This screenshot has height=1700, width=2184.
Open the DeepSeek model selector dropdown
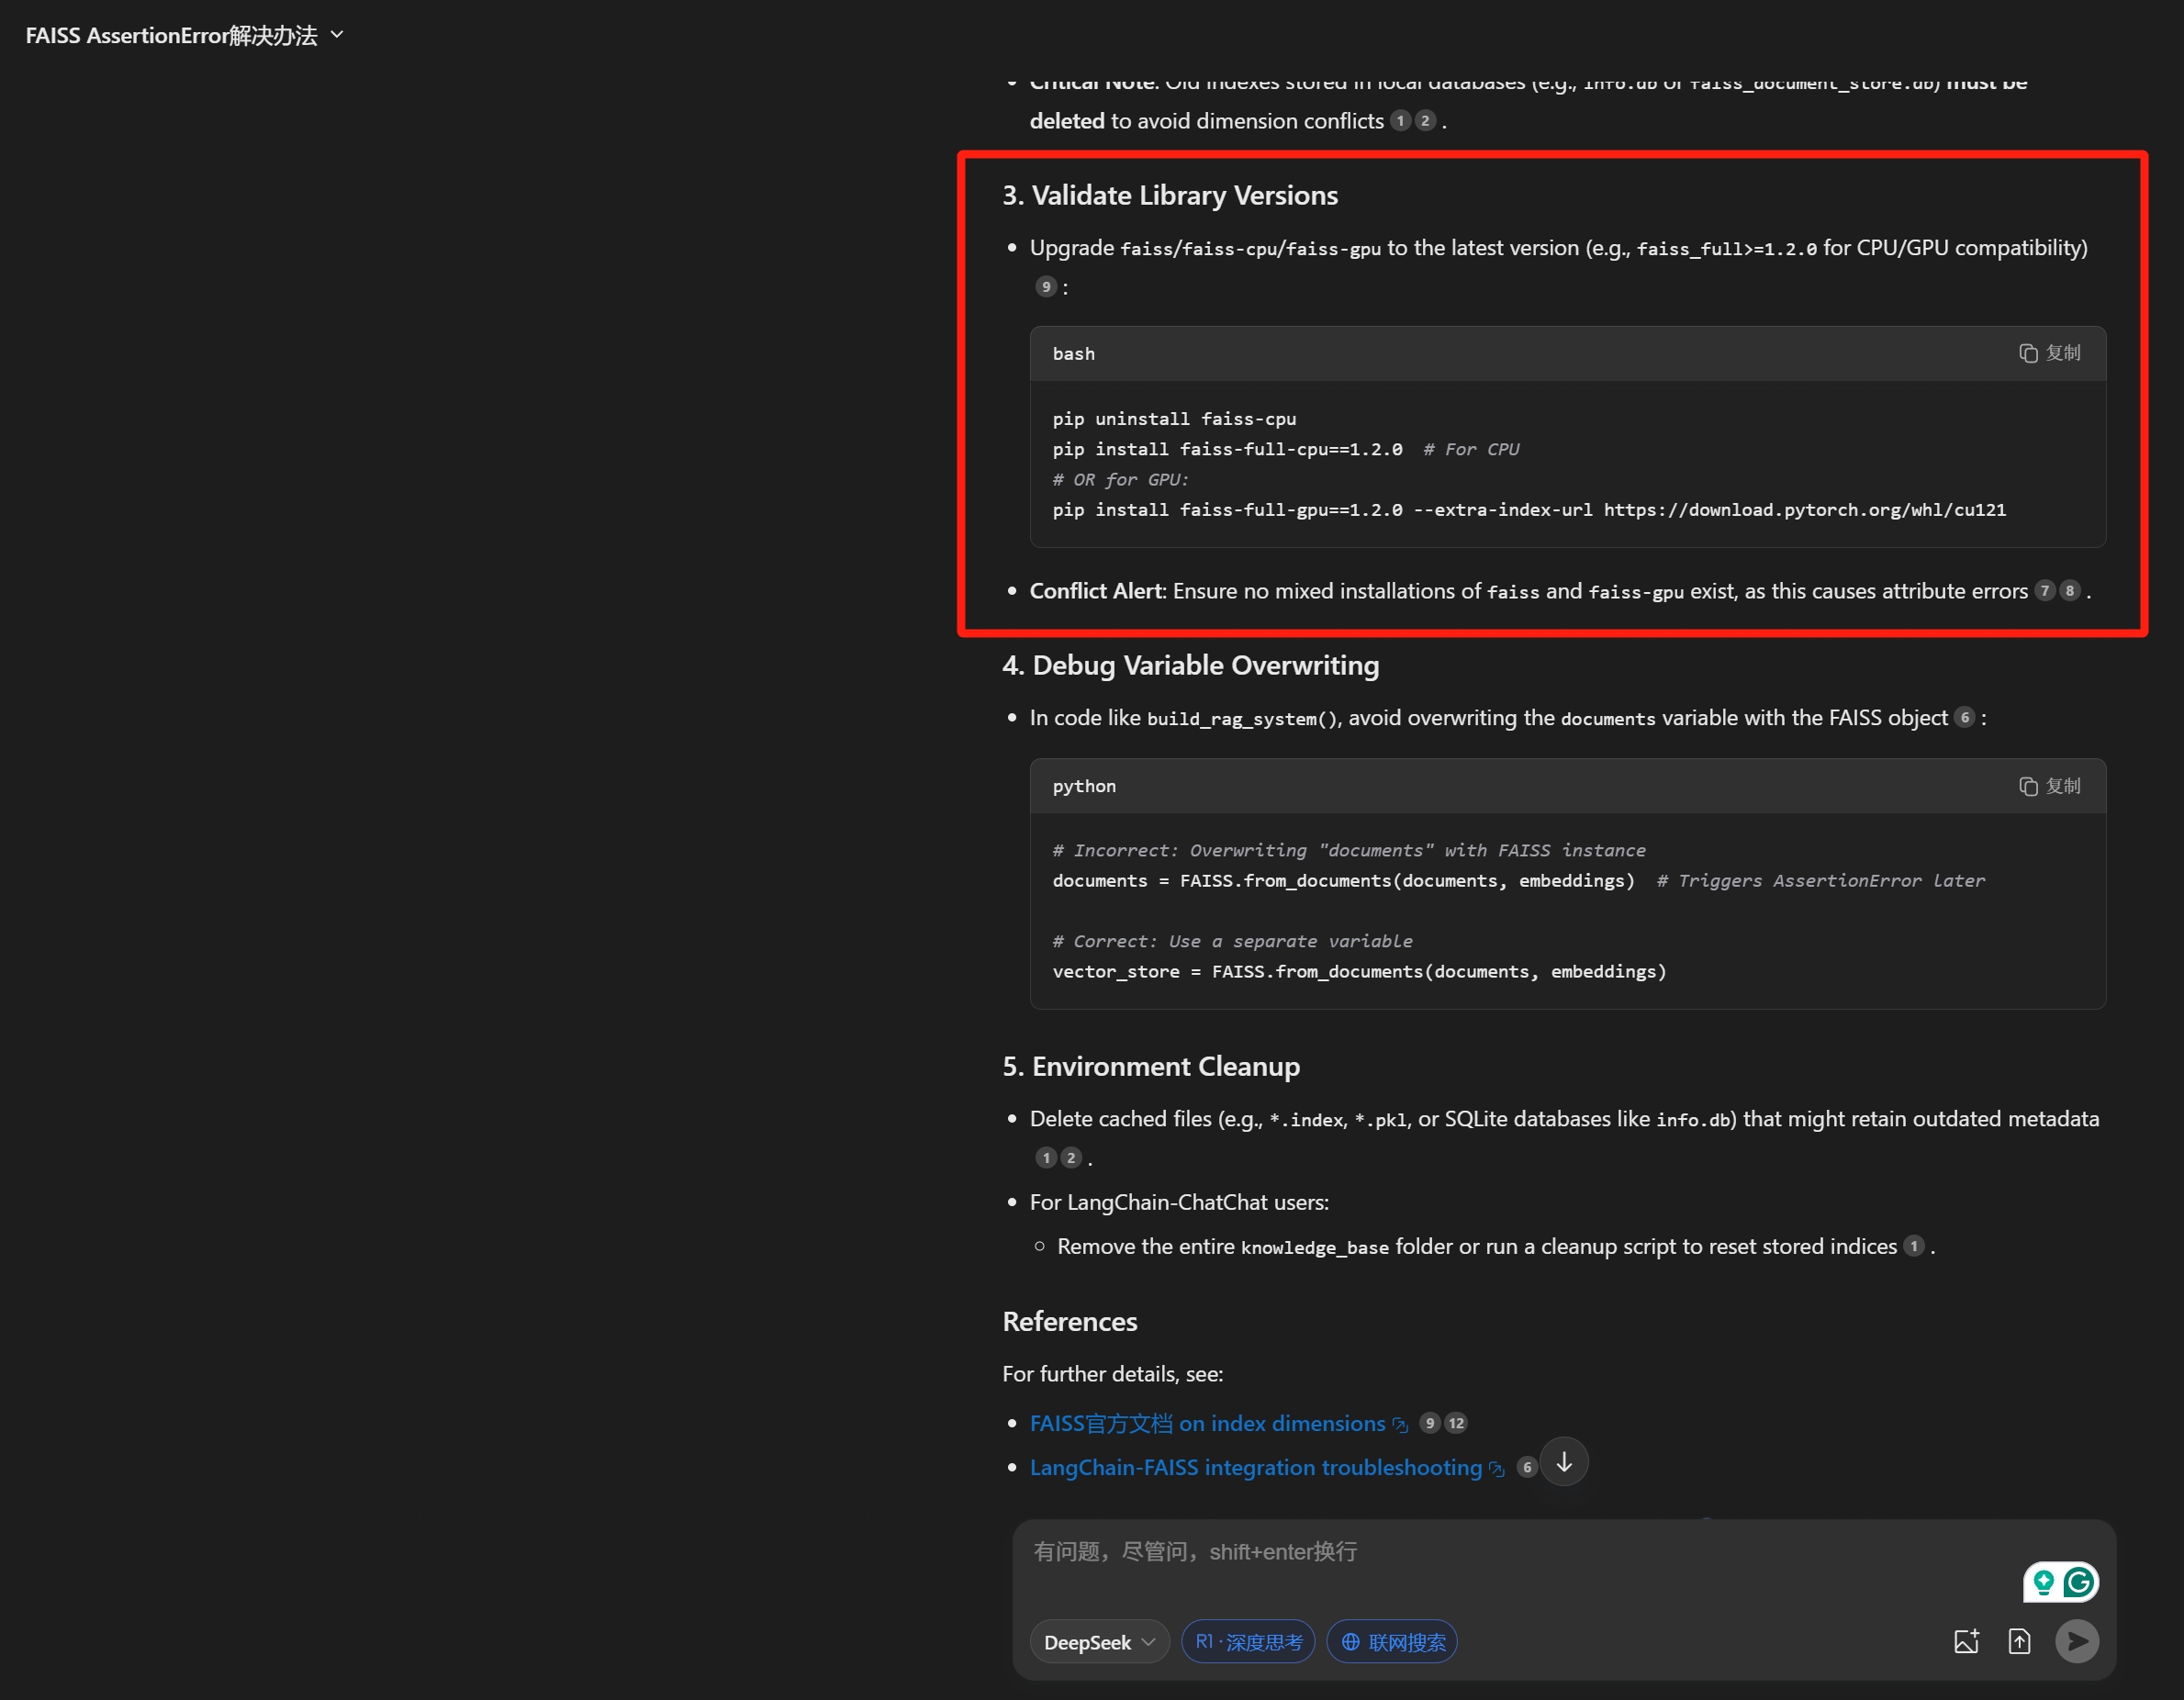(1099, 1642)
